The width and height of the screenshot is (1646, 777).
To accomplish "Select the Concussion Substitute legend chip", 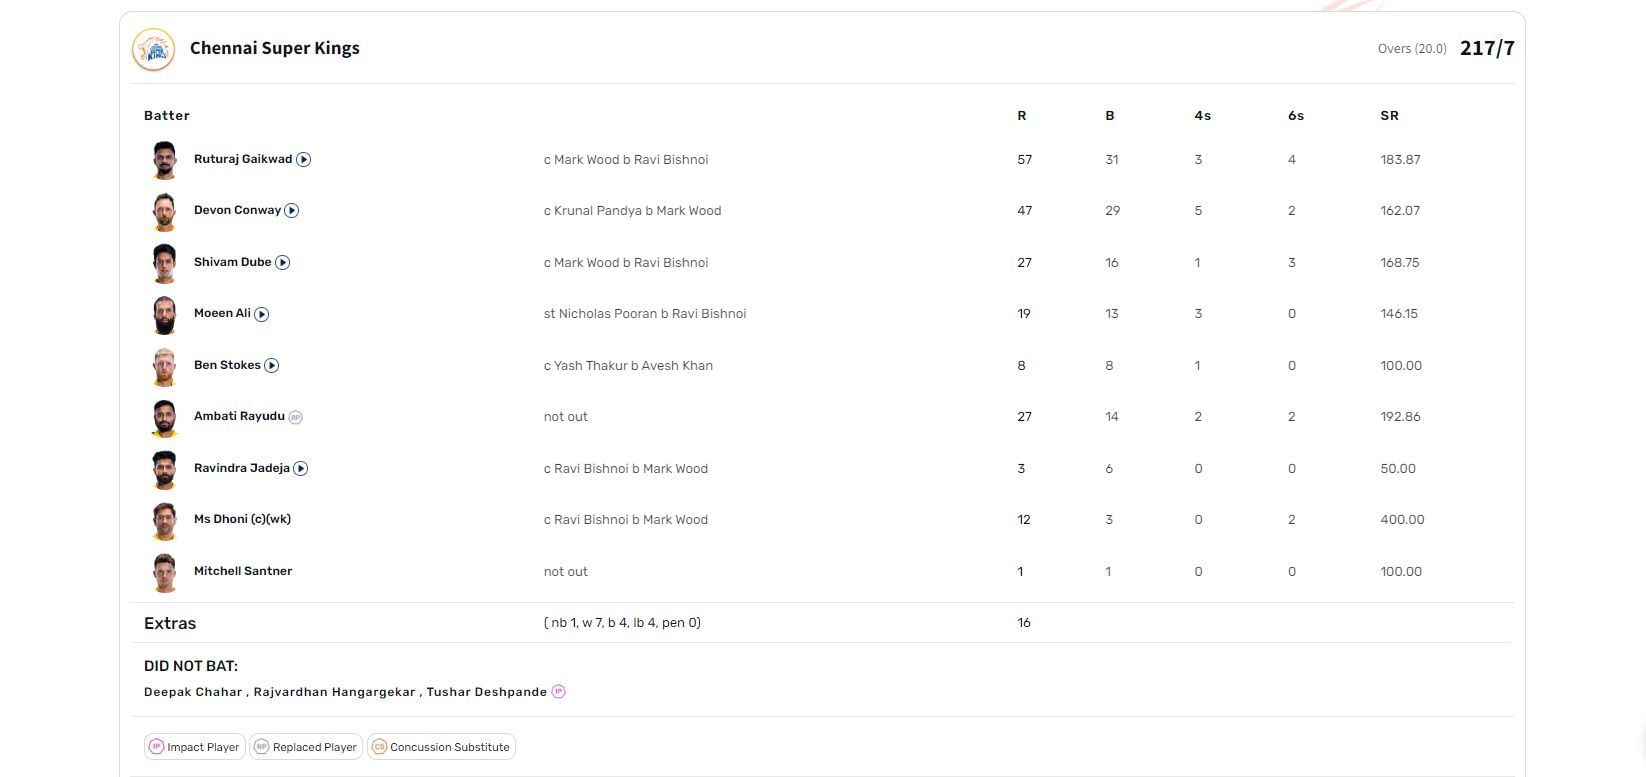I will click(441, 747).
